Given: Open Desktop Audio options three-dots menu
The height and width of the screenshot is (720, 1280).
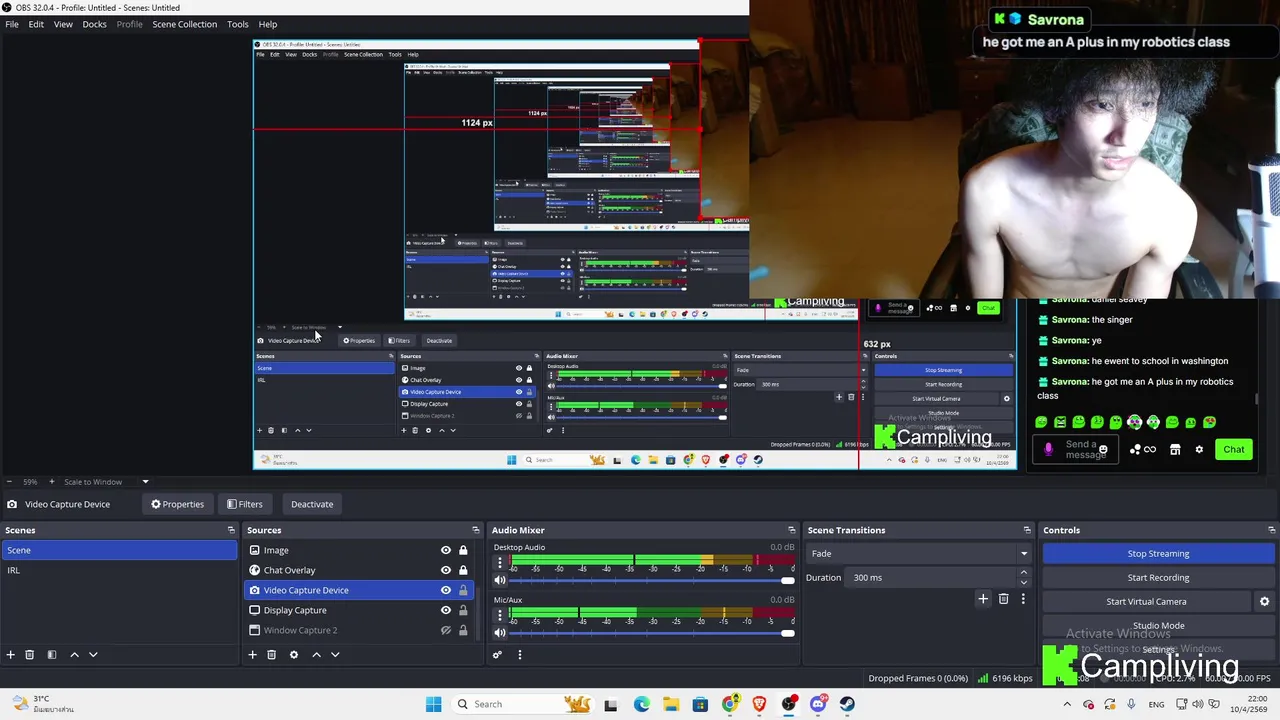Looking at the screenshot, I should [x=500, y=563].
